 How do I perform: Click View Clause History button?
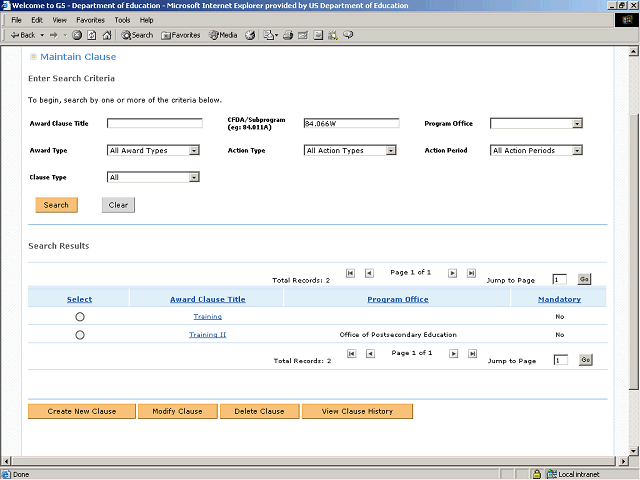[357, 411]
